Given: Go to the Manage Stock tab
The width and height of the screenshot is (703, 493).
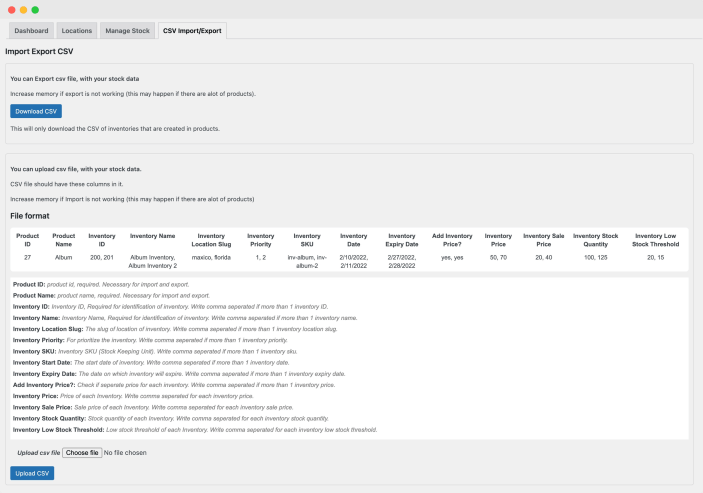Looking at the screenshot, I should [127, 31].
